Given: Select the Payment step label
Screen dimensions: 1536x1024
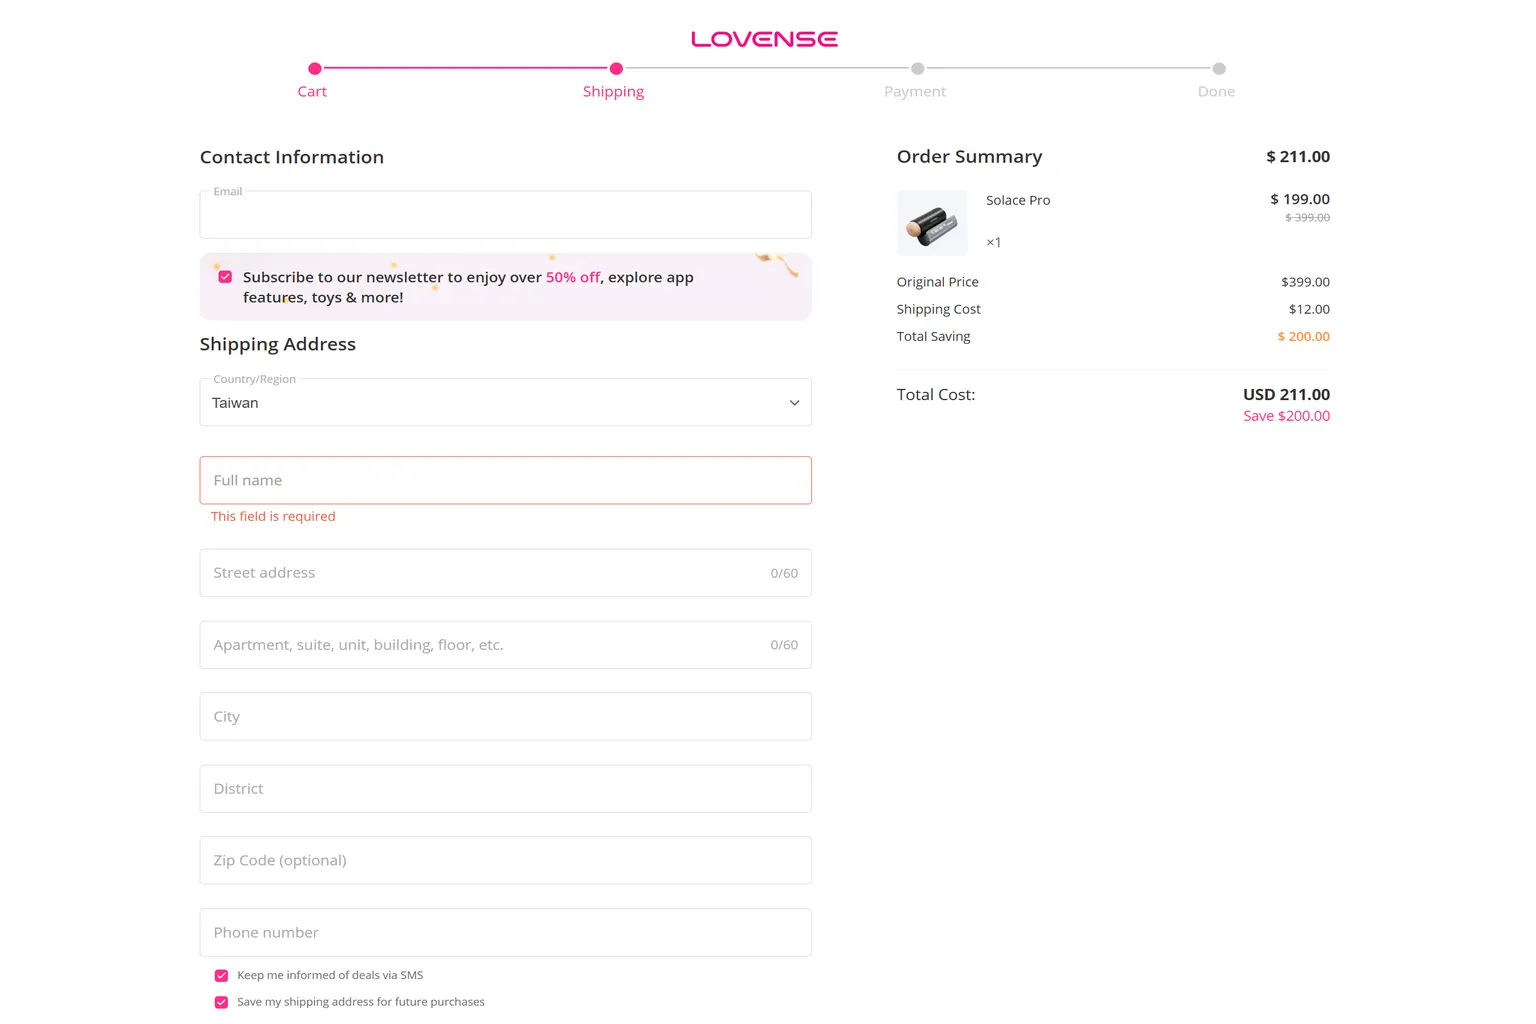Looking at the screenshot, I should coord(915,91).
